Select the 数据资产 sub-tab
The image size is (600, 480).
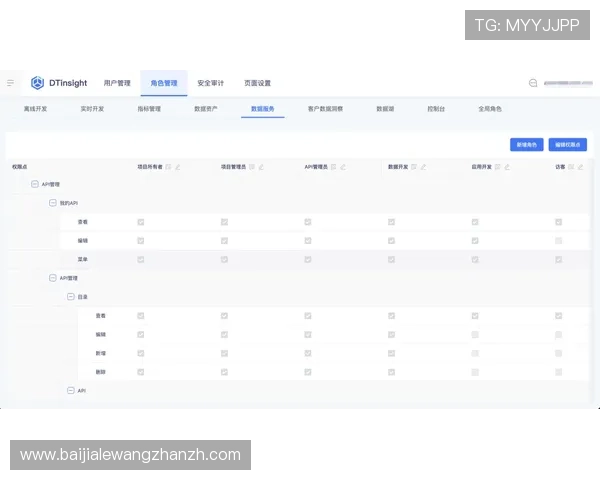pyautogui.click(x=205, y=108)
